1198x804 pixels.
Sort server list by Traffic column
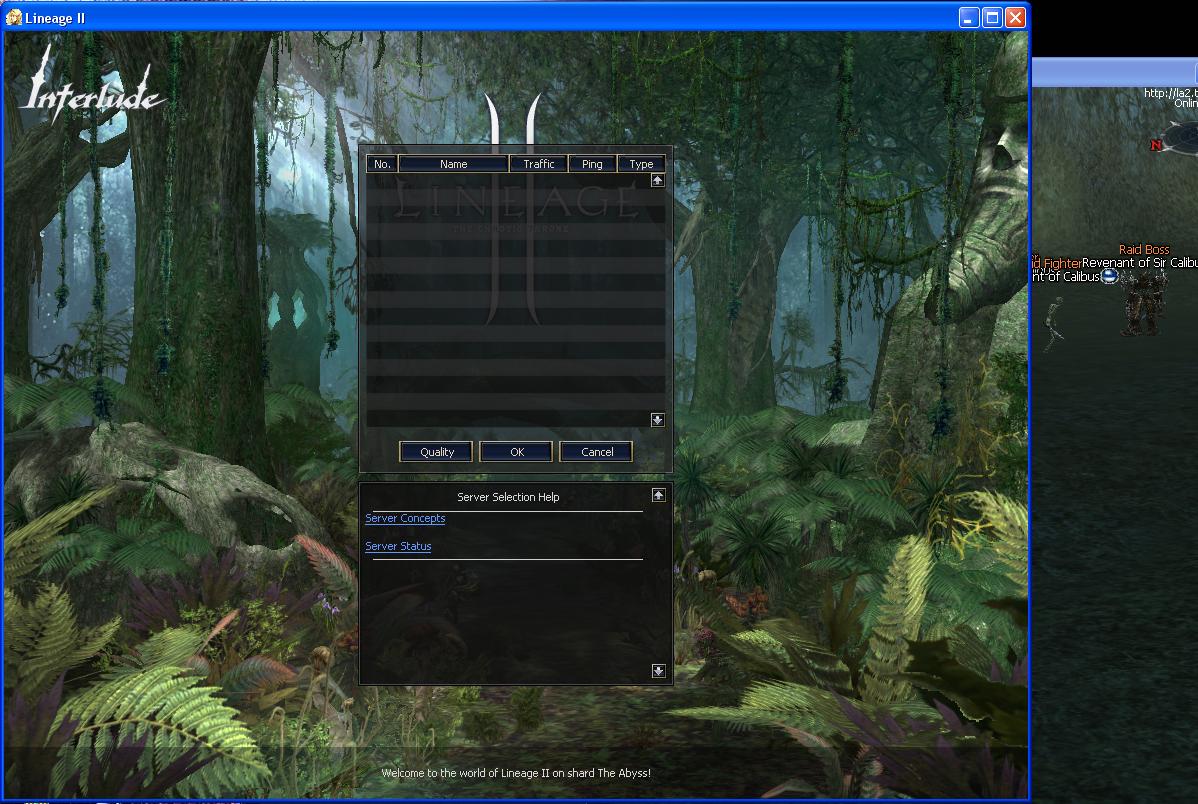539,164
